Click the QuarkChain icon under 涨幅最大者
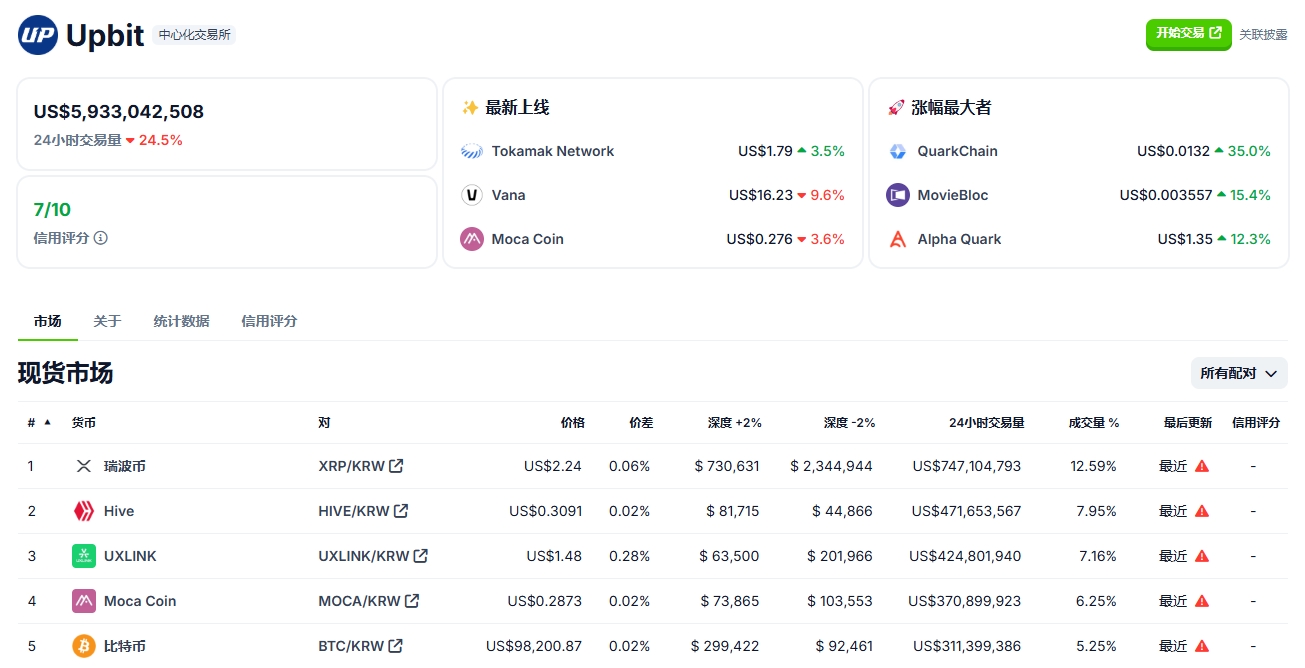The image size is (1305, 668). (x=899, y=151)
